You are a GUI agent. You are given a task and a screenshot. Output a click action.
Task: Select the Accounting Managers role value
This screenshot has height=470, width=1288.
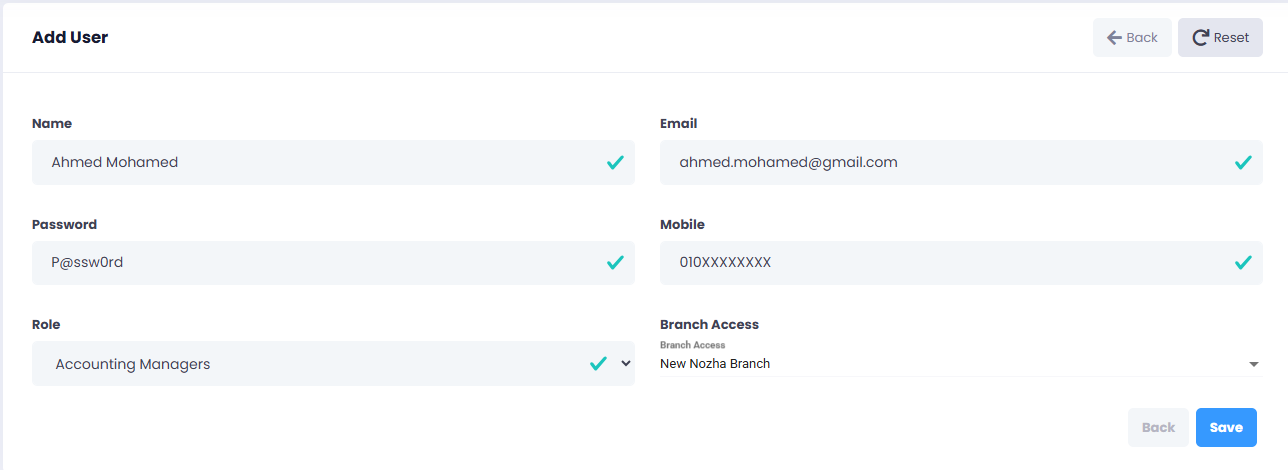[x=133, y=364]
